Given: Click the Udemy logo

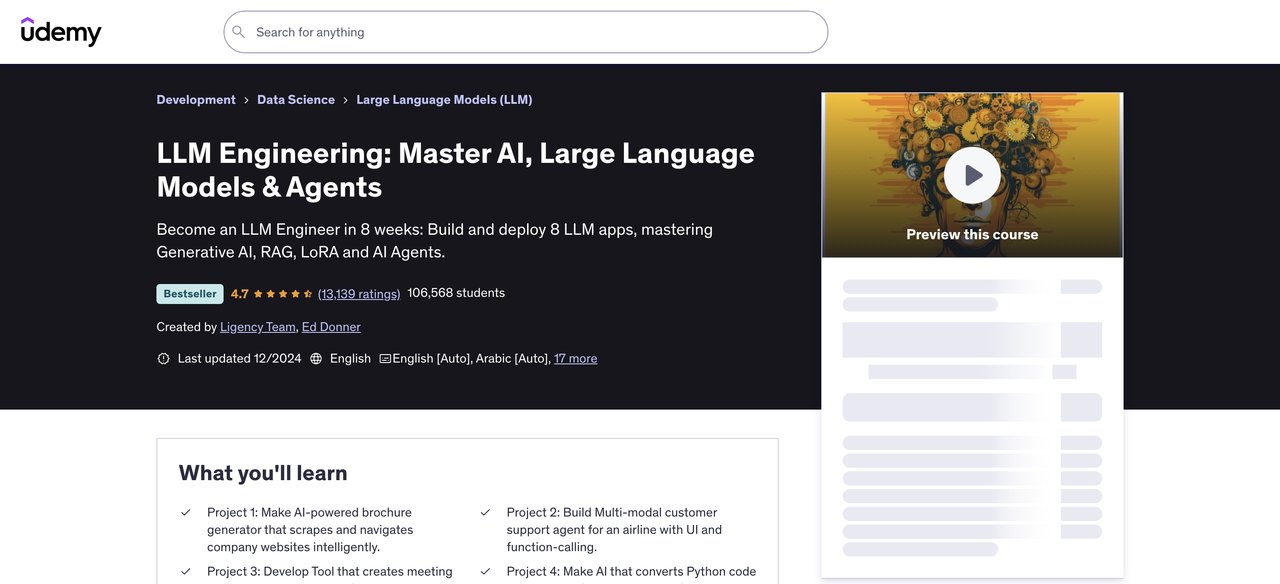Looking at the screenshot, I should click(61, 32).
